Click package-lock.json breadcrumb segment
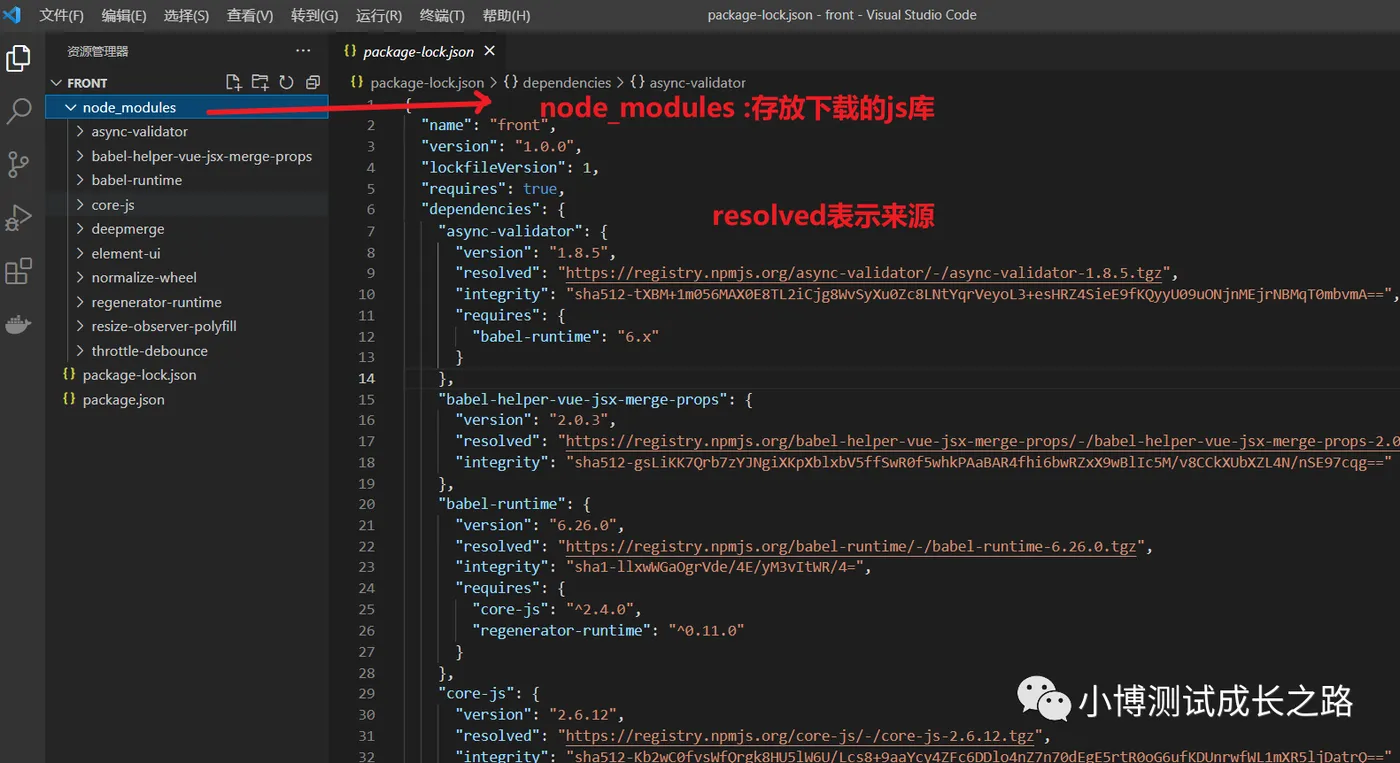This screenshot has width=1400, height=763. point(427,83)
